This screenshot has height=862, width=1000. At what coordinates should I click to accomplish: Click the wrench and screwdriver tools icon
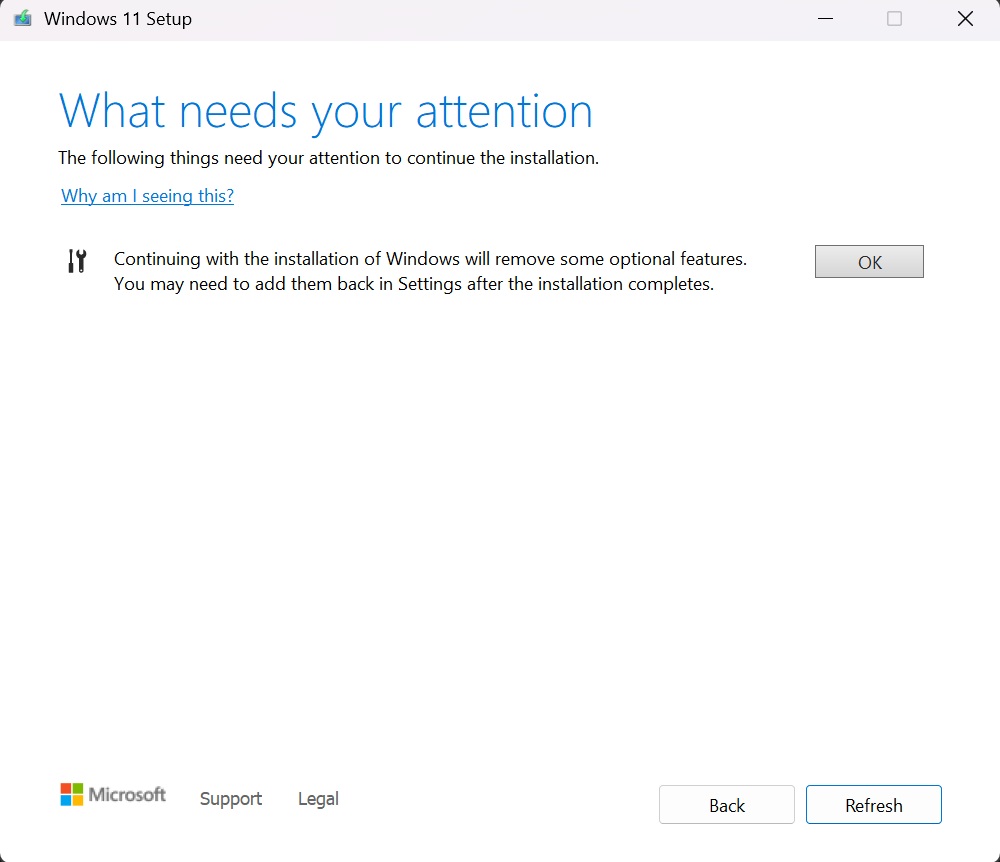pos(77,261)
